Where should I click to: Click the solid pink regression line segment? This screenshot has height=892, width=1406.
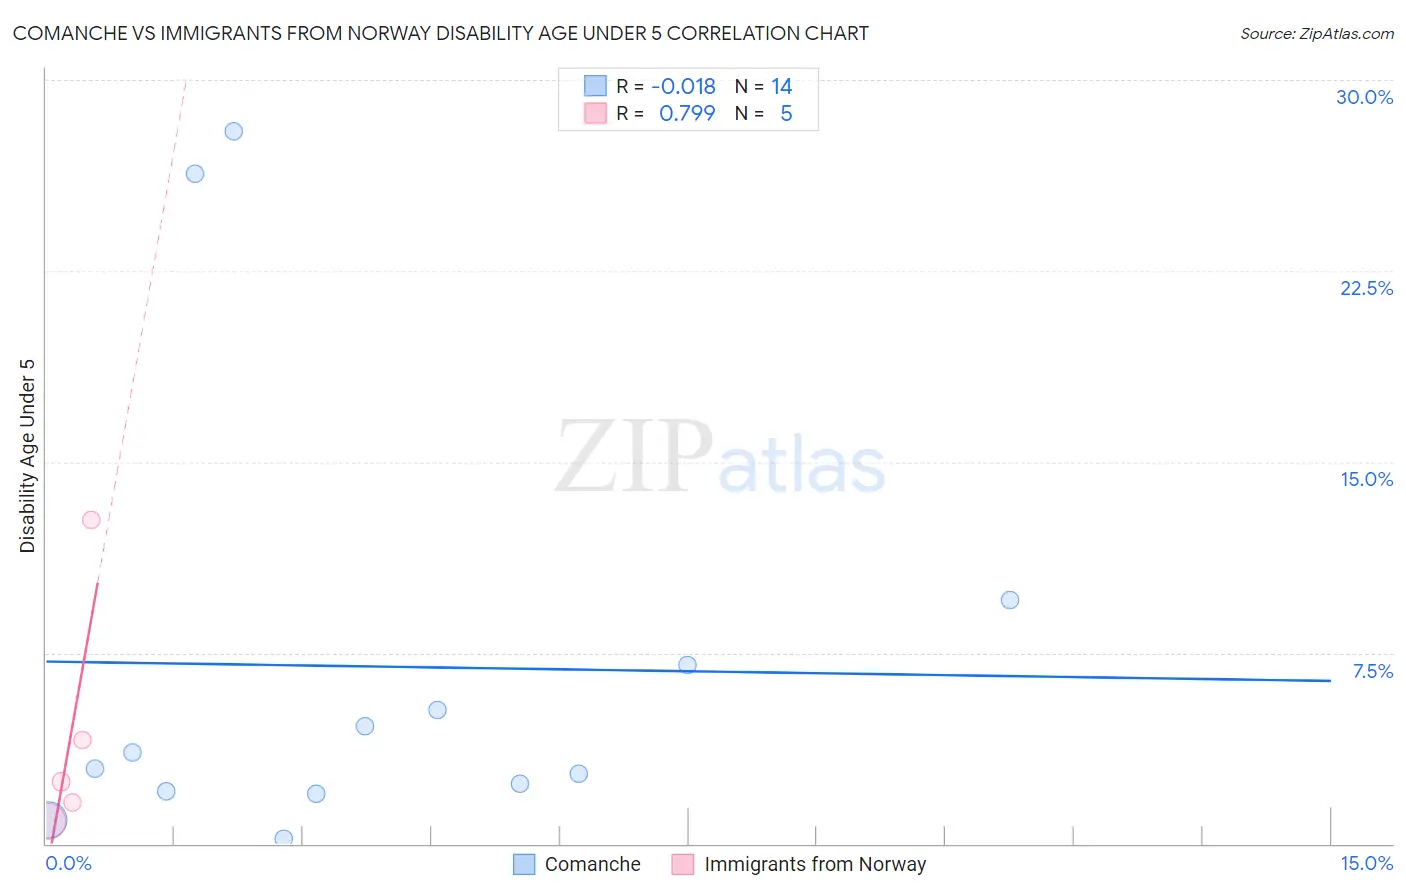click(x=74, y=712)
